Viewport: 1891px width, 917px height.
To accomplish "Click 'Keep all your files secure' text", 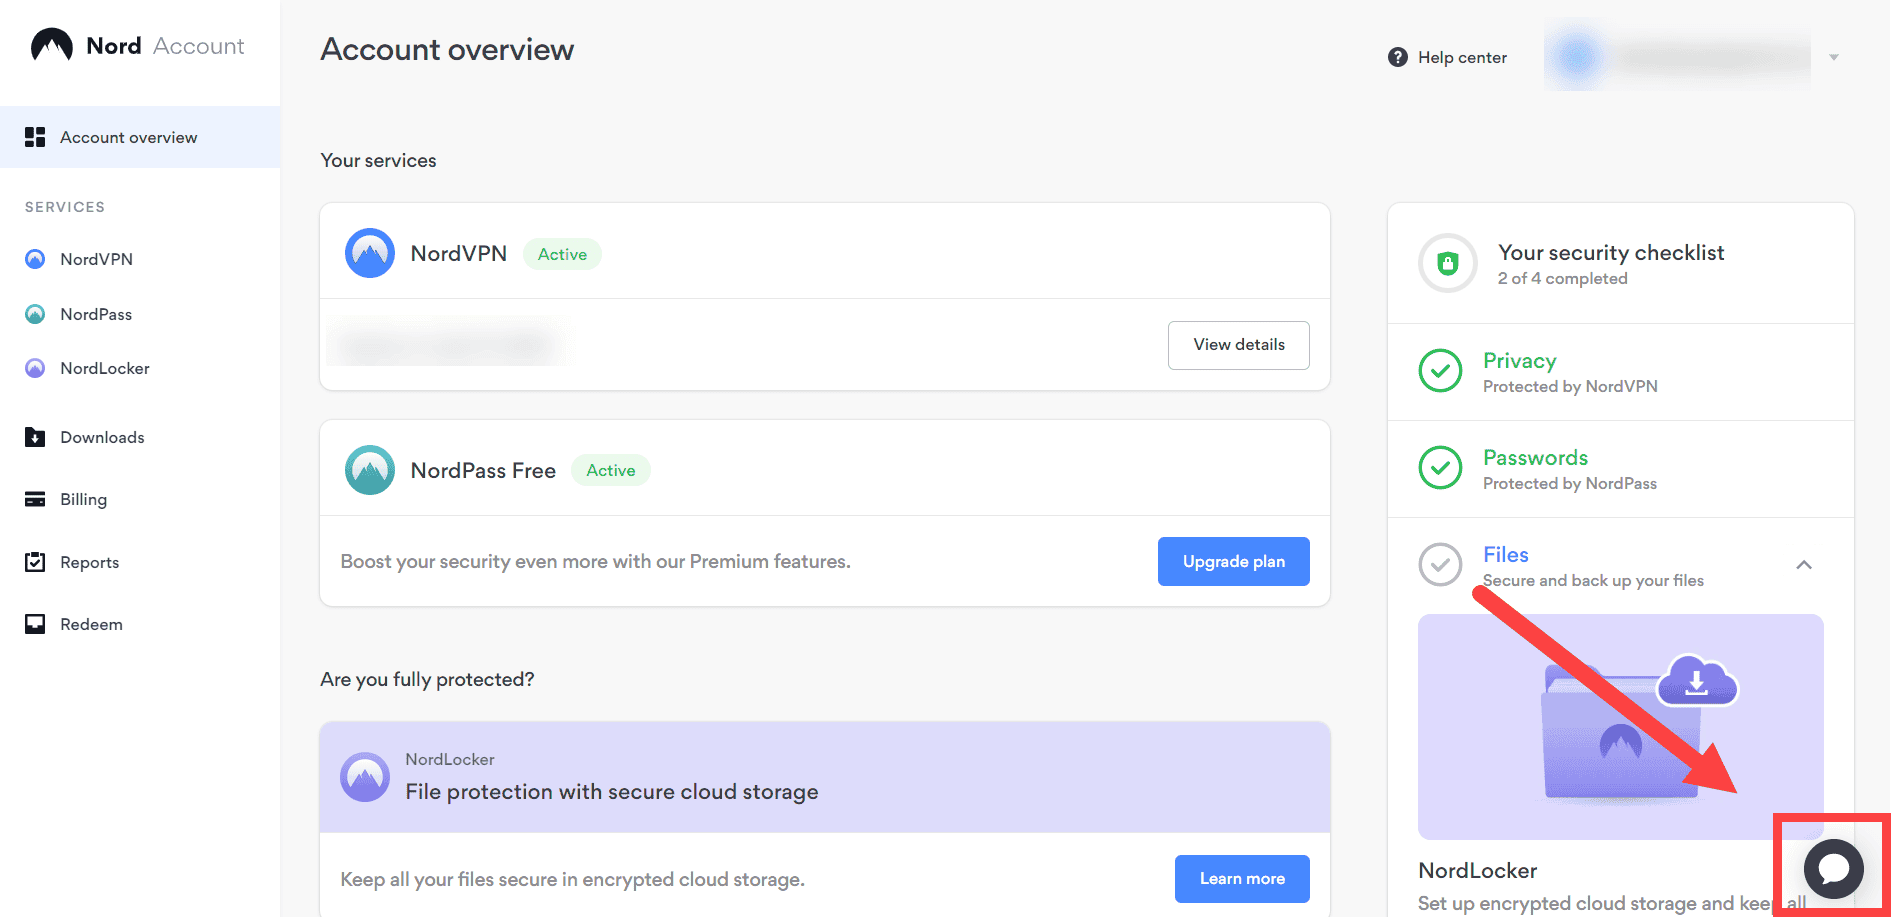I will tap(573, 880).
